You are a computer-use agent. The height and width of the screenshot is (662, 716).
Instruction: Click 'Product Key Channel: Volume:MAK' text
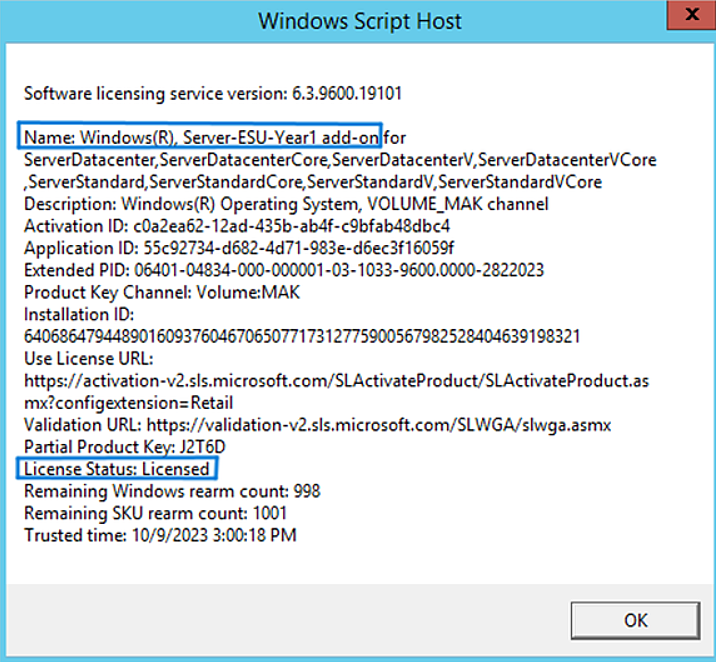(x=162, y=292)
